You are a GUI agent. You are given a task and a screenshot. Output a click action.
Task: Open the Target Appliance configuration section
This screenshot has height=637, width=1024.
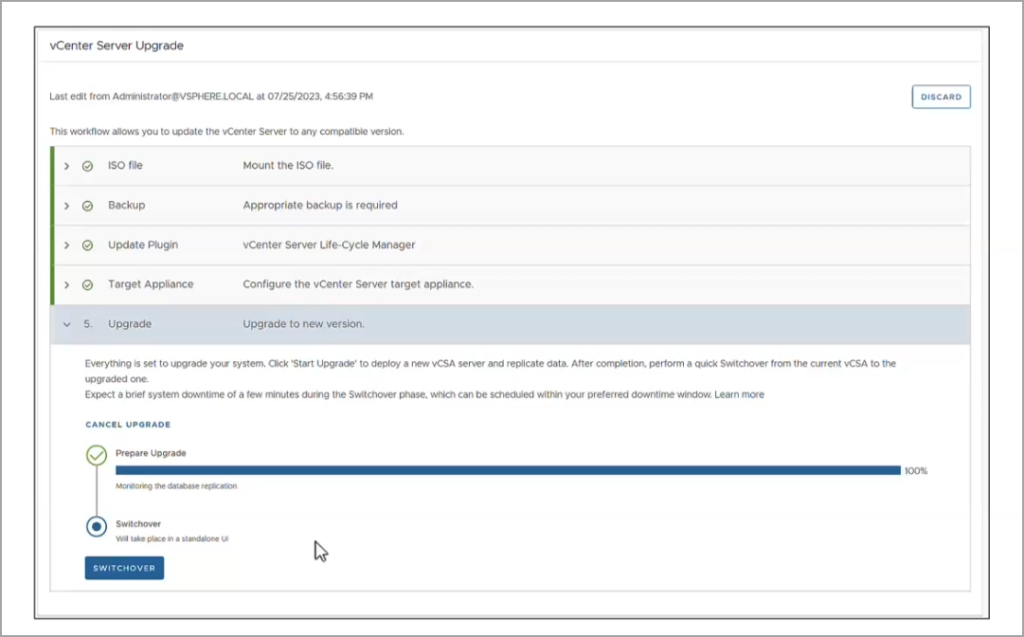[67, 284]
